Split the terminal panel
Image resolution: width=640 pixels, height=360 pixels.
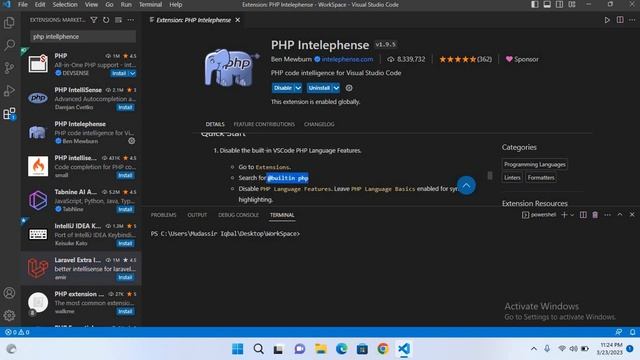coord(583,215)
